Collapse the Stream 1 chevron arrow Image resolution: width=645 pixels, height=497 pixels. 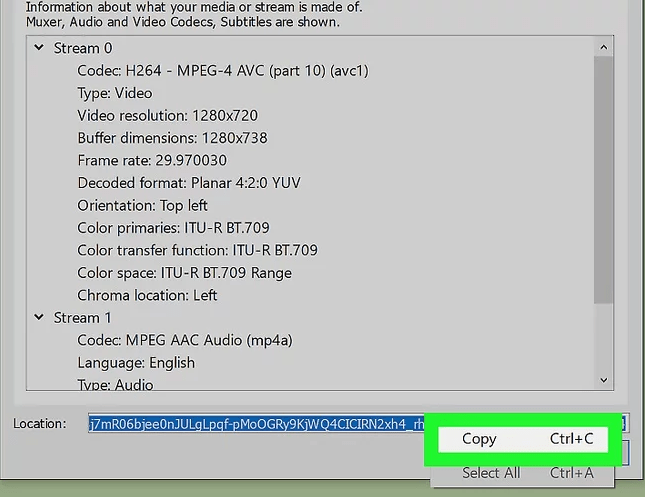pyautogui.click(x=39, y=318)
